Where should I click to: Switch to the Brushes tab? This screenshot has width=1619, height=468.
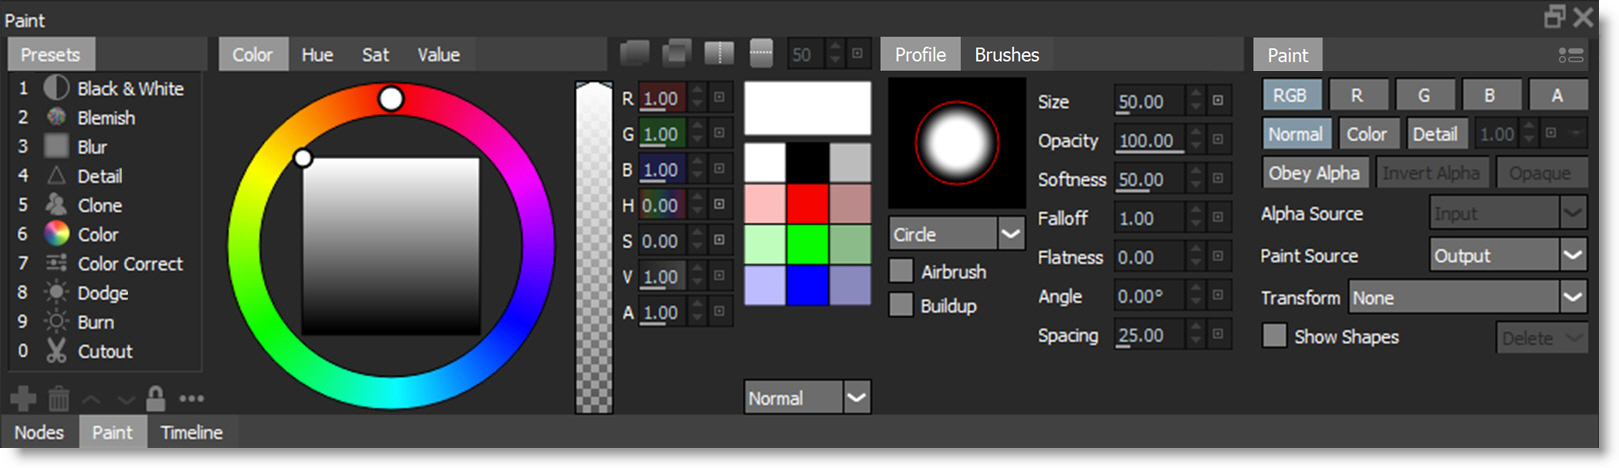(1006, 55)
